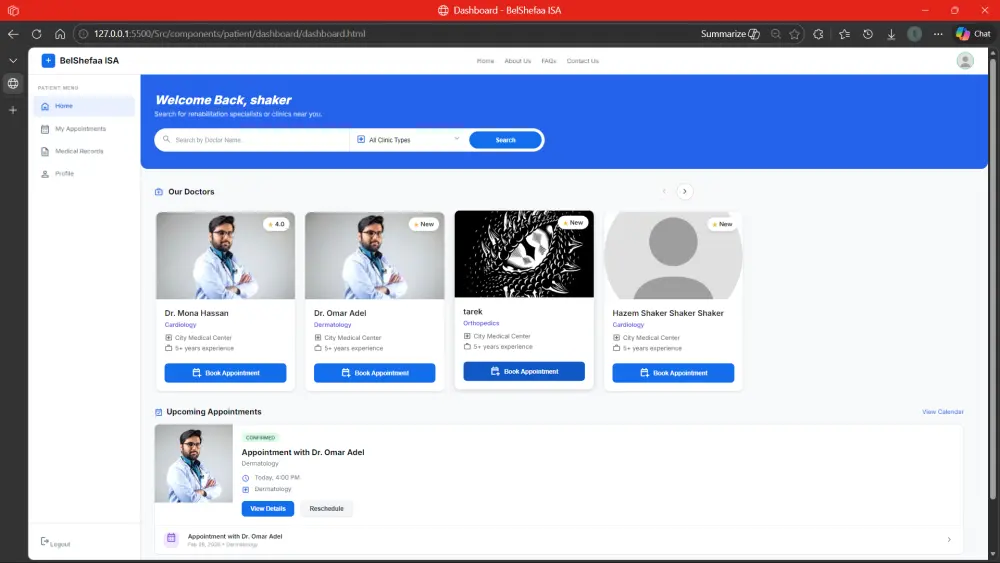Open favorites list icon
The width and height of the screenshot is (1000, 563).
(x=844, y=34)
